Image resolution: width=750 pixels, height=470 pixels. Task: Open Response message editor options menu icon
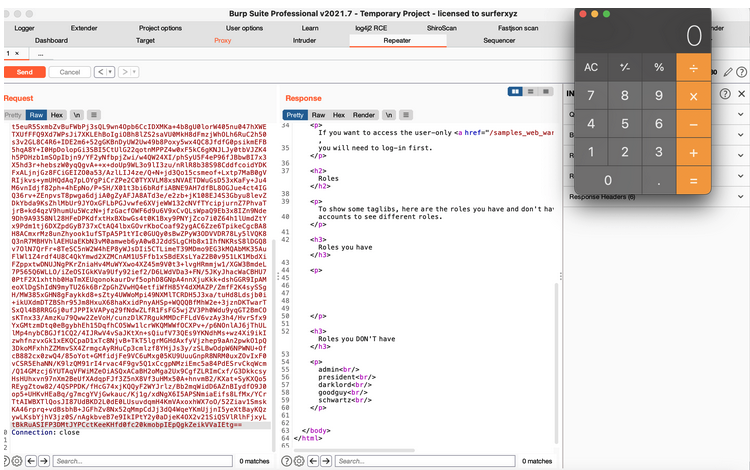click(406, 115)
